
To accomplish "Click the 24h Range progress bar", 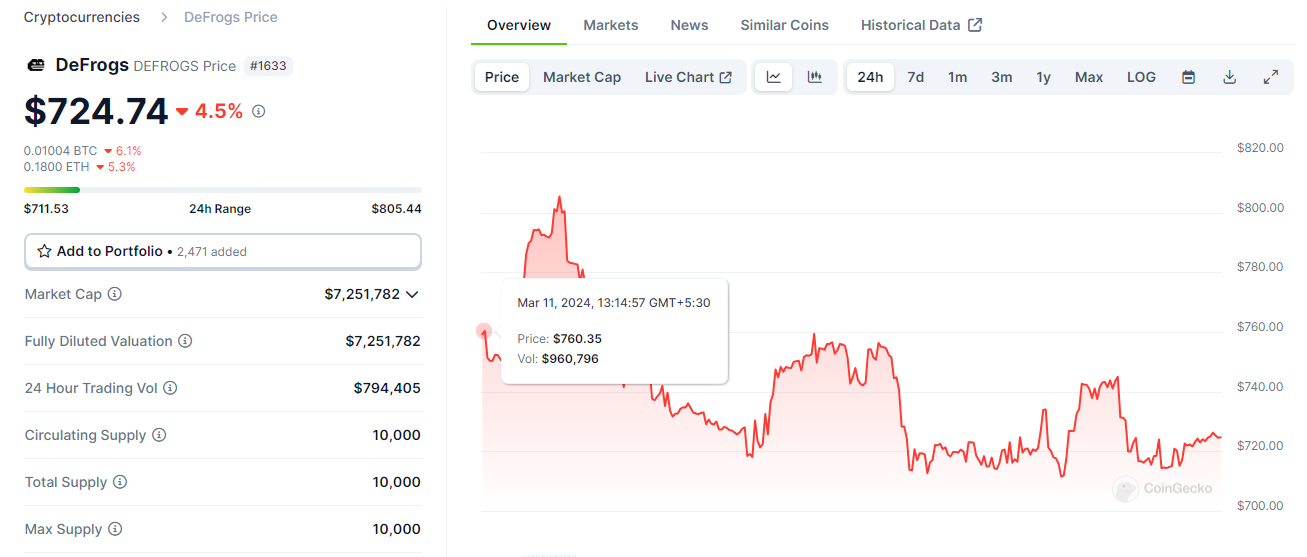I will [x=223, y=189].
